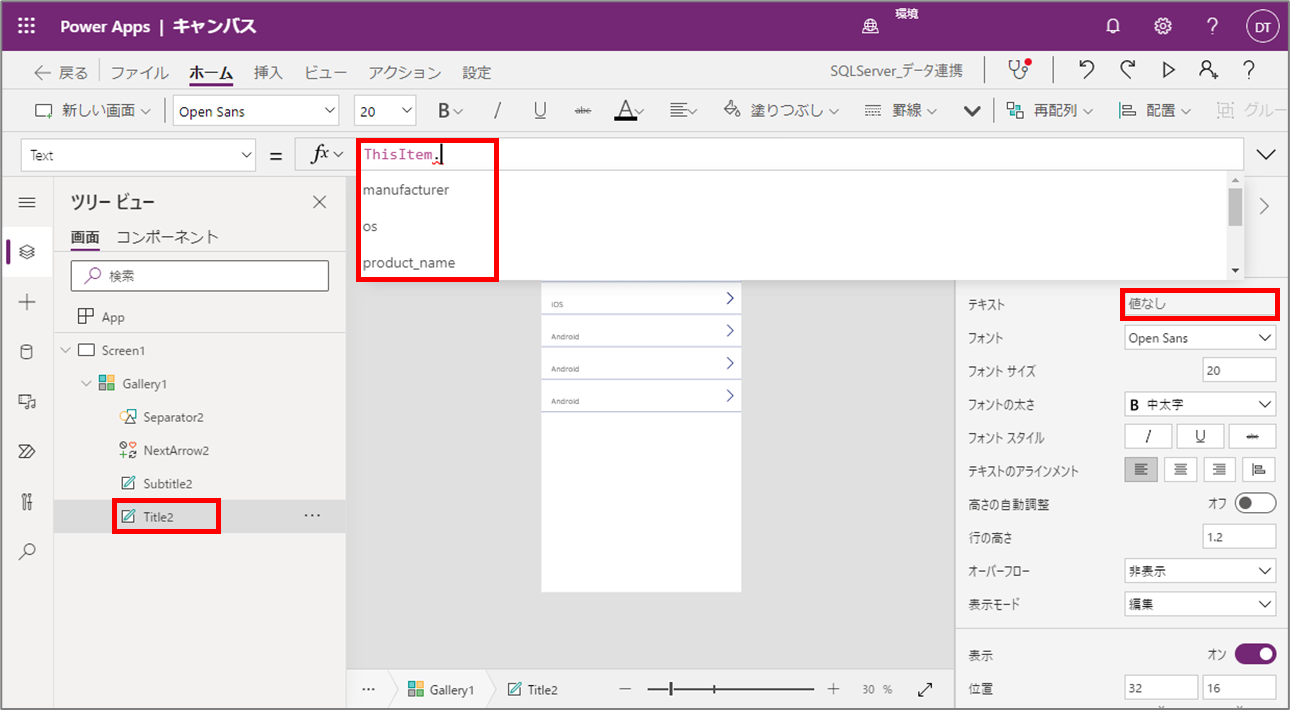Click Gallery1 in the breadcrumb bar
Image resolution: width=1290 pixels, height=710 pixels.
(x=441, y=689)
